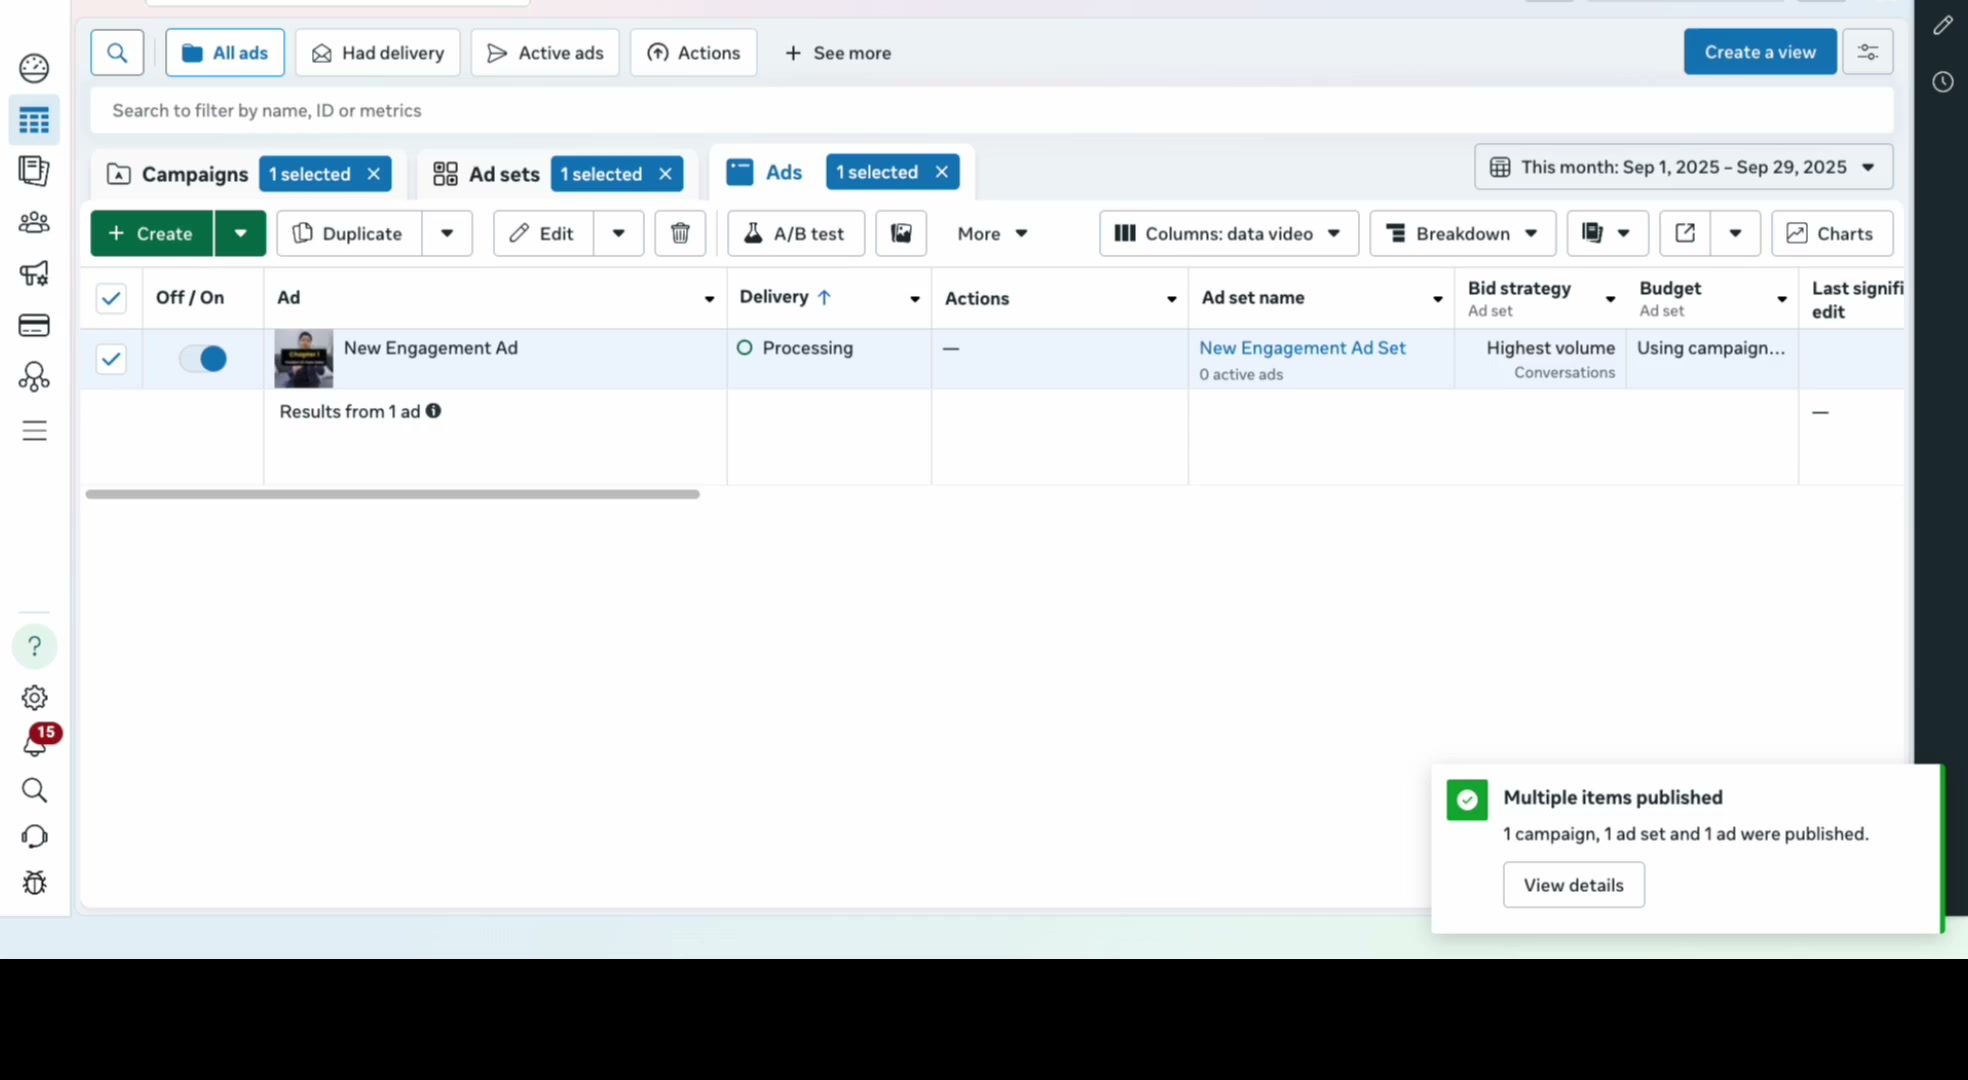Expand the Edit options dropdown arrow
Viewport: 1968px width, 1080px height.
point(619,233)
